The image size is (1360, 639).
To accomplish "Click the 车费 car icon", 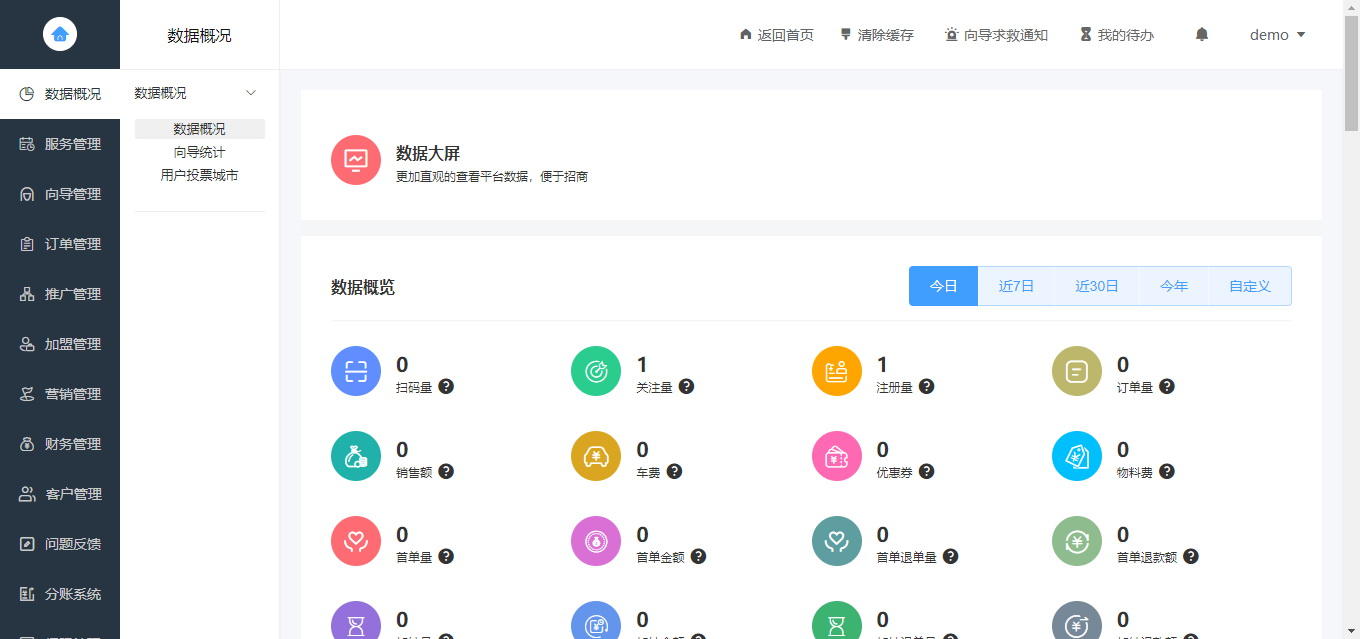I will tap(596, 456).
